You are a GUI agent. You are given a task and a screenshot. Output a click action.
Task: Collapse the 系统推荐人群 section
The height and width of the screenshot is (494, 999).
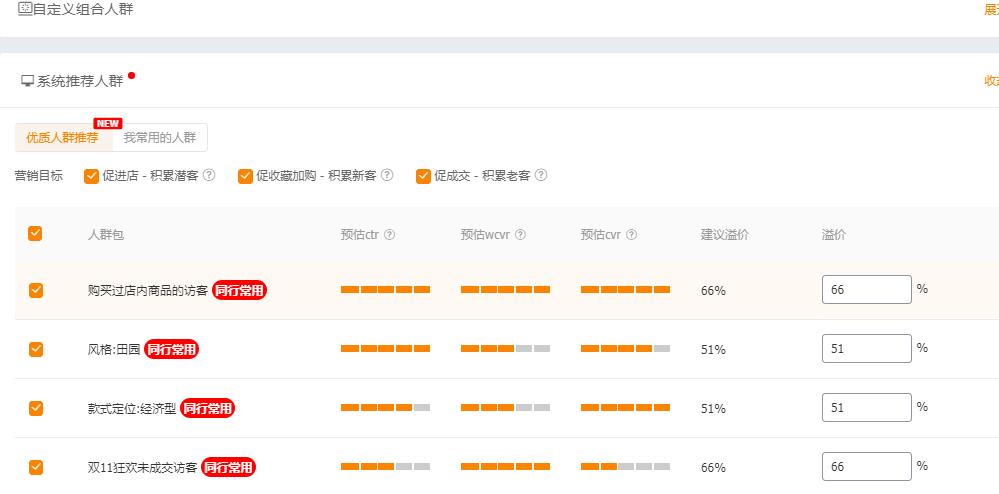tap(991, 81)
